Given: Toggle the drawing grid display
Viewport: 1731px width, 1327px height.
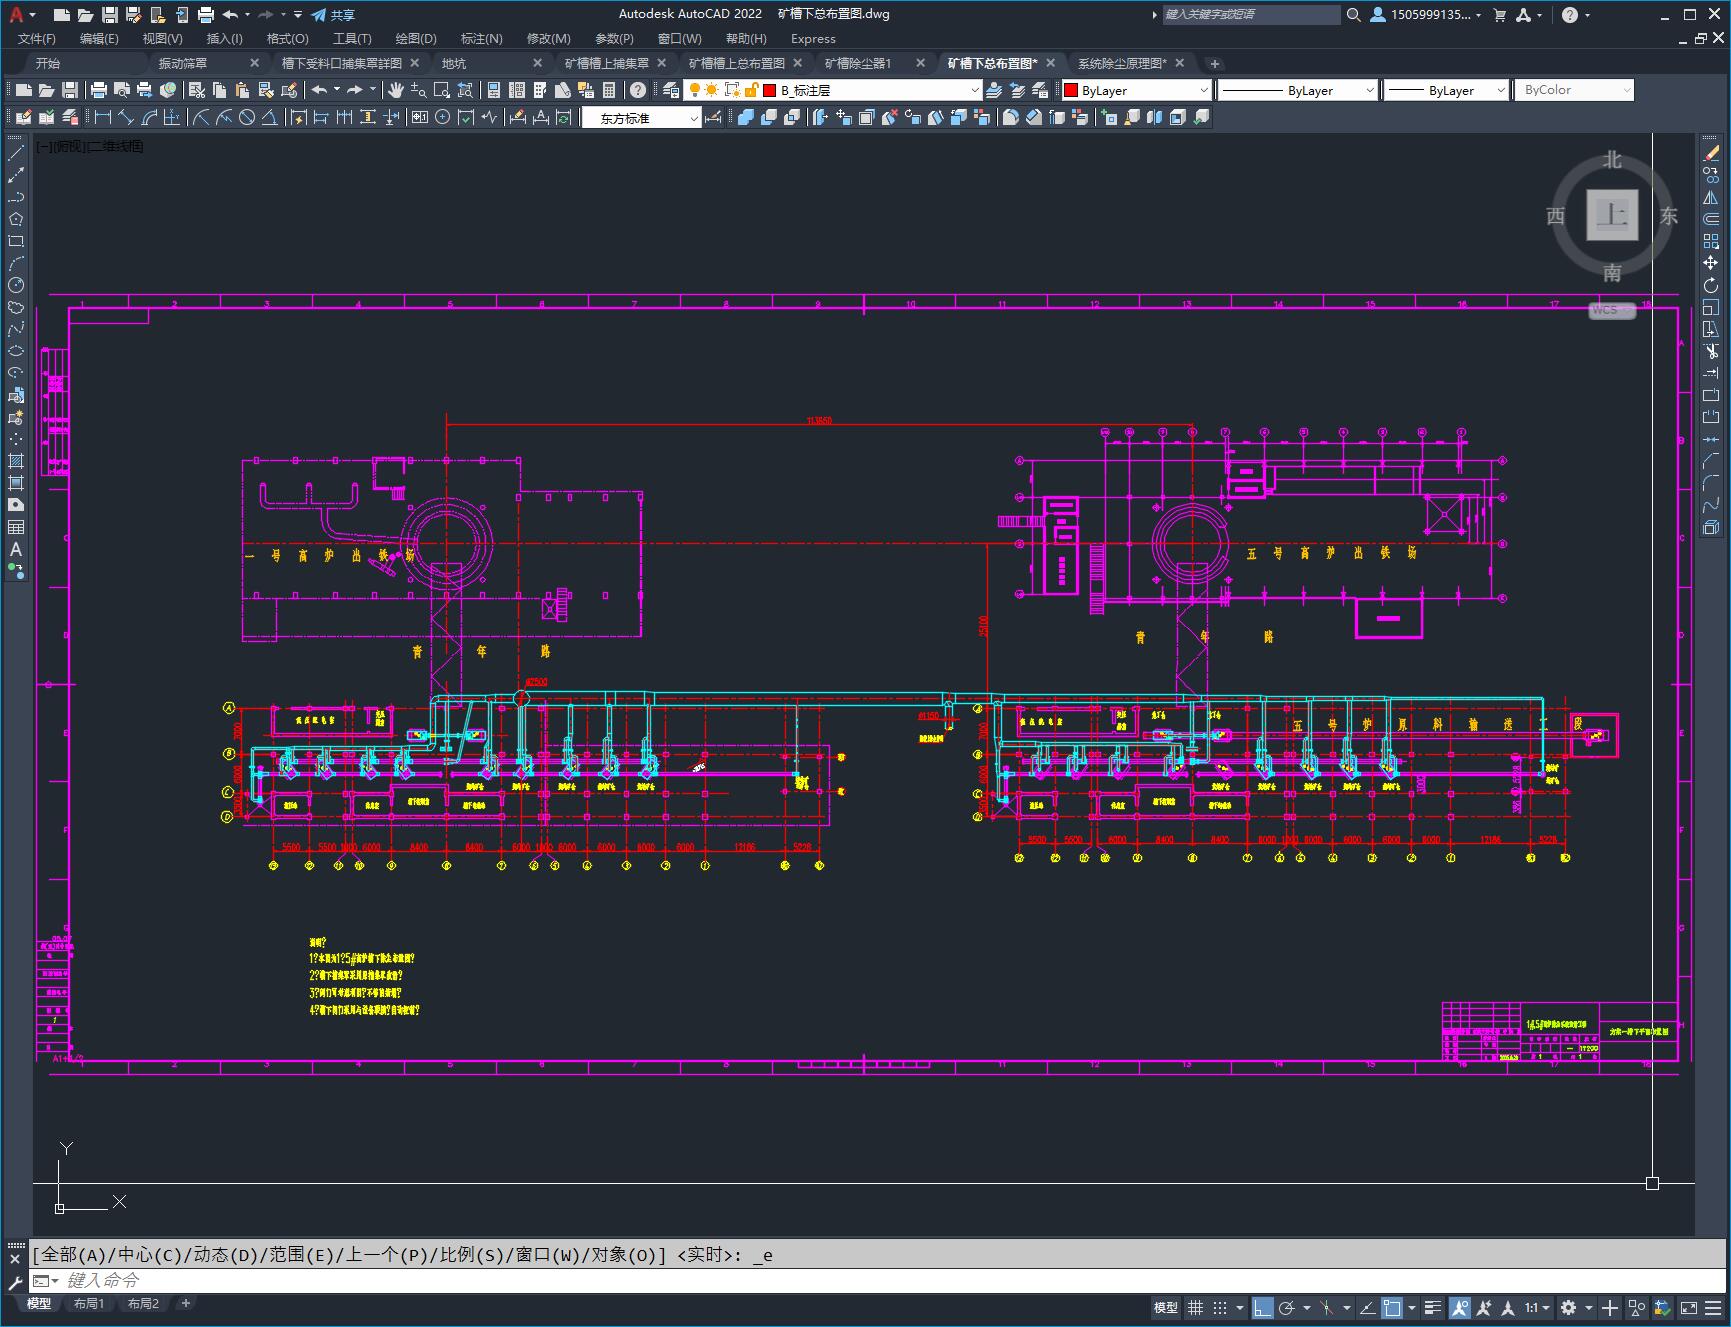Looking at the screenshot, I should point(1195,1307).
